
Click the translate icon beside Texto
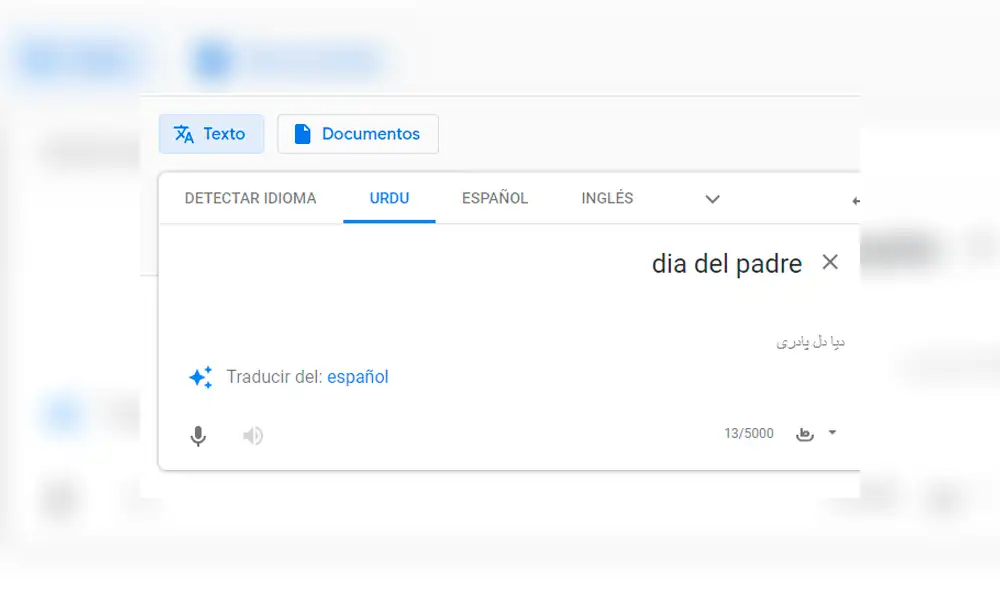[183, 133]
